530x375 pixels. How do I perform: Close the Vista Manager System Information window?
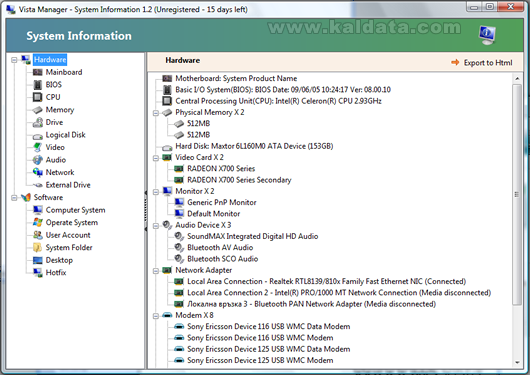tap(510, 6)
